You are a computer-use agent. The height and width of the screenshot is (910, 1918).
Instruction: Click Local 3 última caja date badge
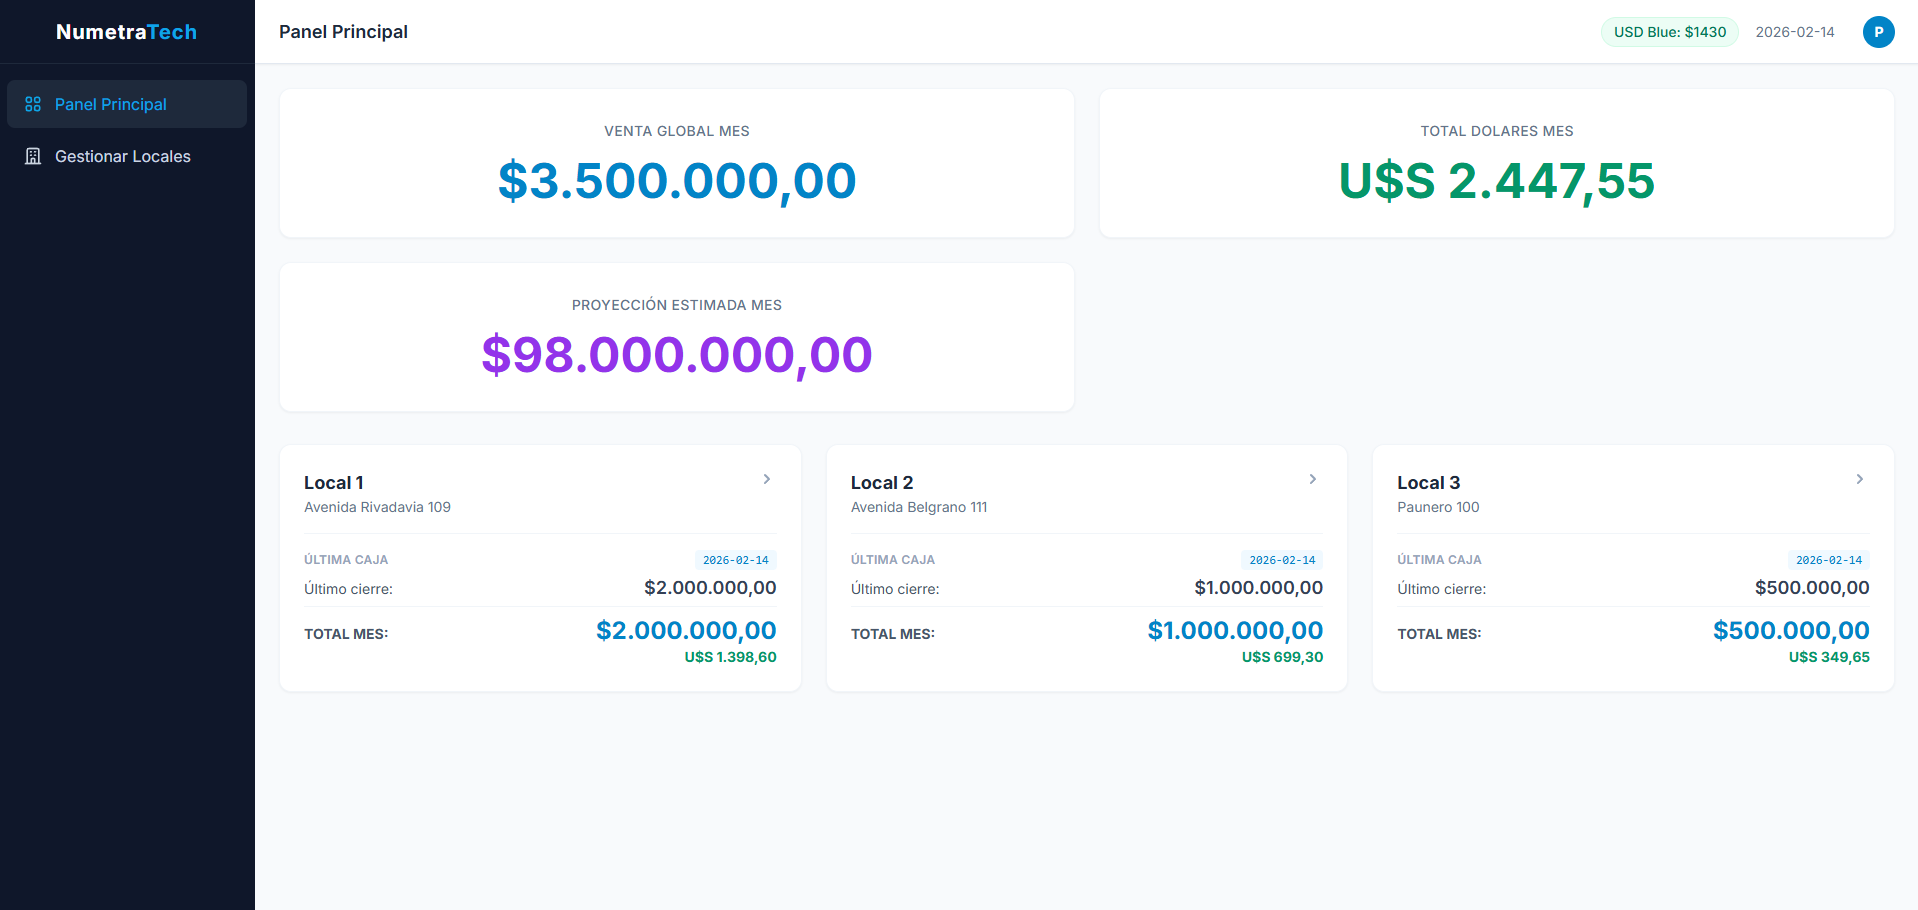[x=1828, y=560]
